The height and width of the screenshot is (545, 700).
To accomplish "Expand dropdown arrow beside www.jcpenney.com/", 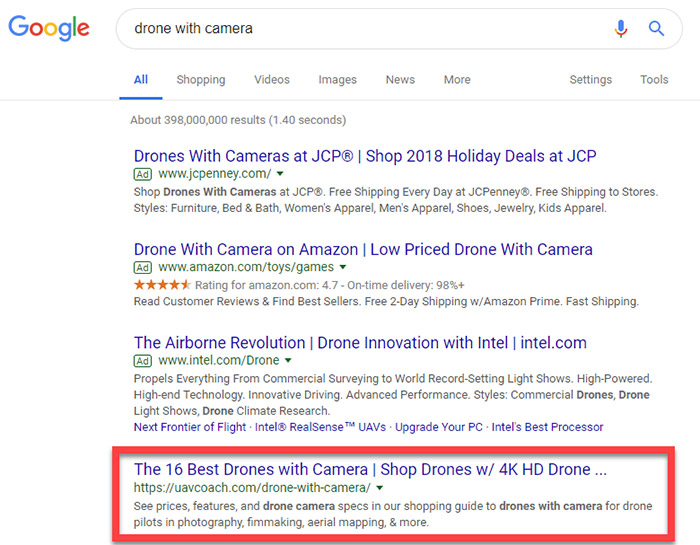I will 280,174.
